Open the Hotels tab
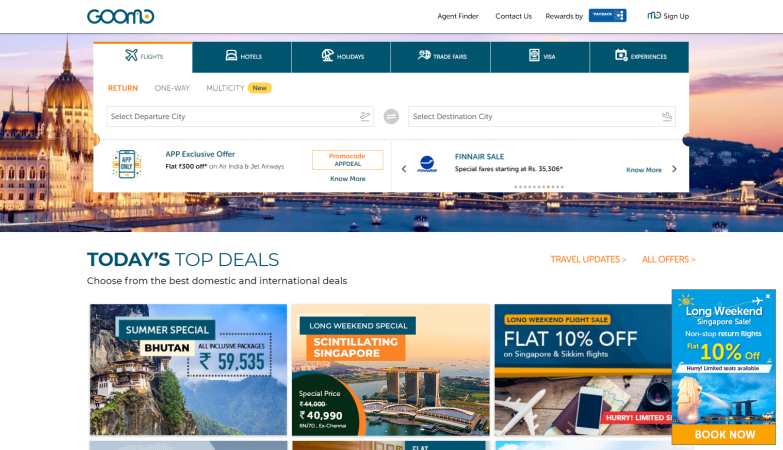This screenshot has width=783, height=450. tap(242, 57)
